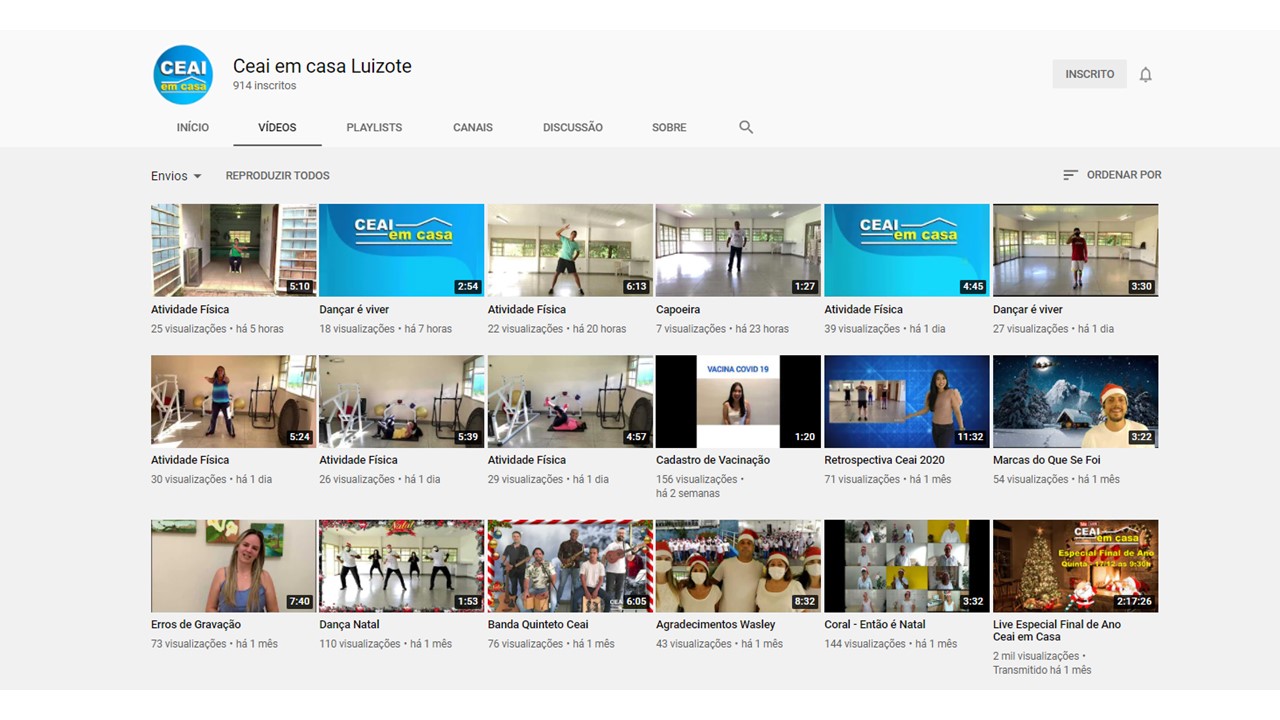The width and height of the screenshot is (1280, 720).
Task: Open the Playlists tab
Action: click(x=374, y=128)
